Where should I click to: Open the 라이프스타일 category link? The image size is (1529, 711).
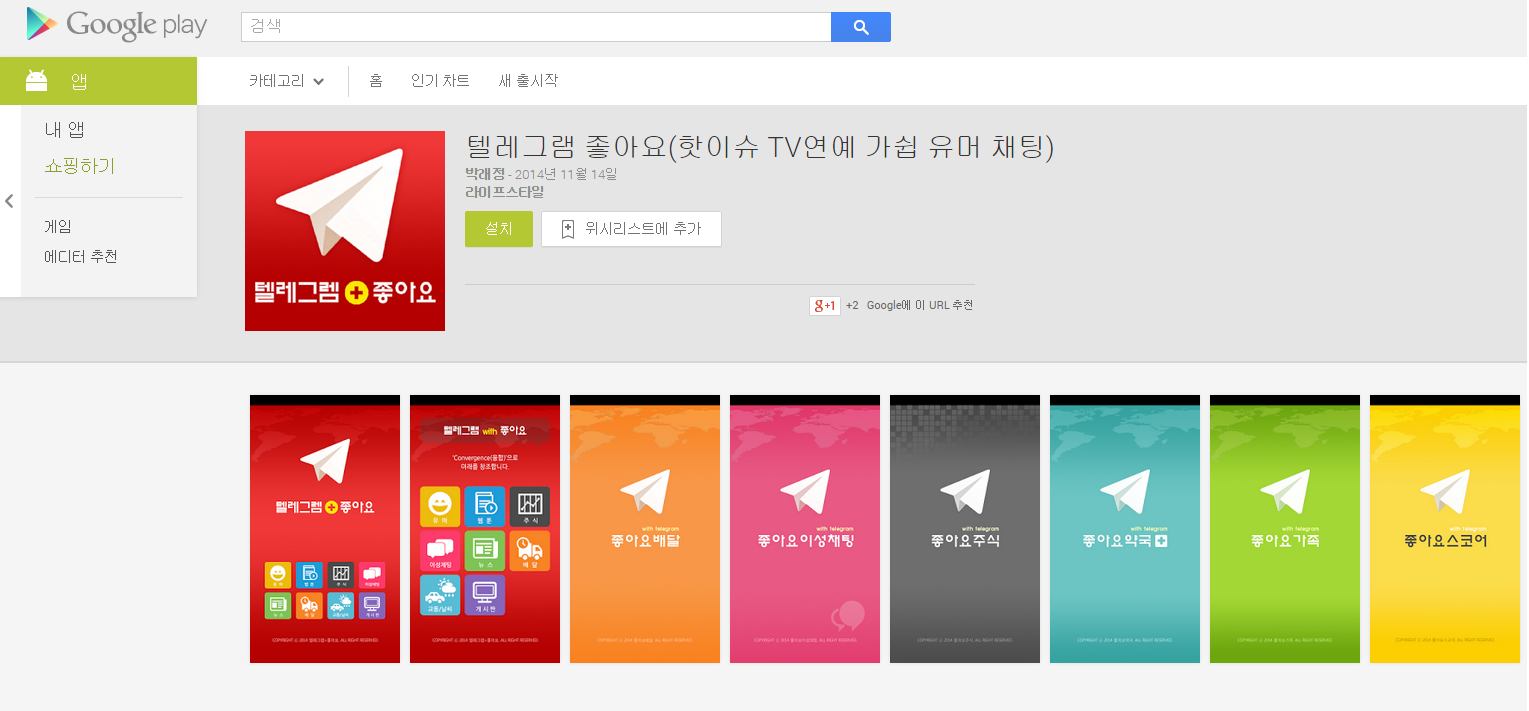(505, 192)
